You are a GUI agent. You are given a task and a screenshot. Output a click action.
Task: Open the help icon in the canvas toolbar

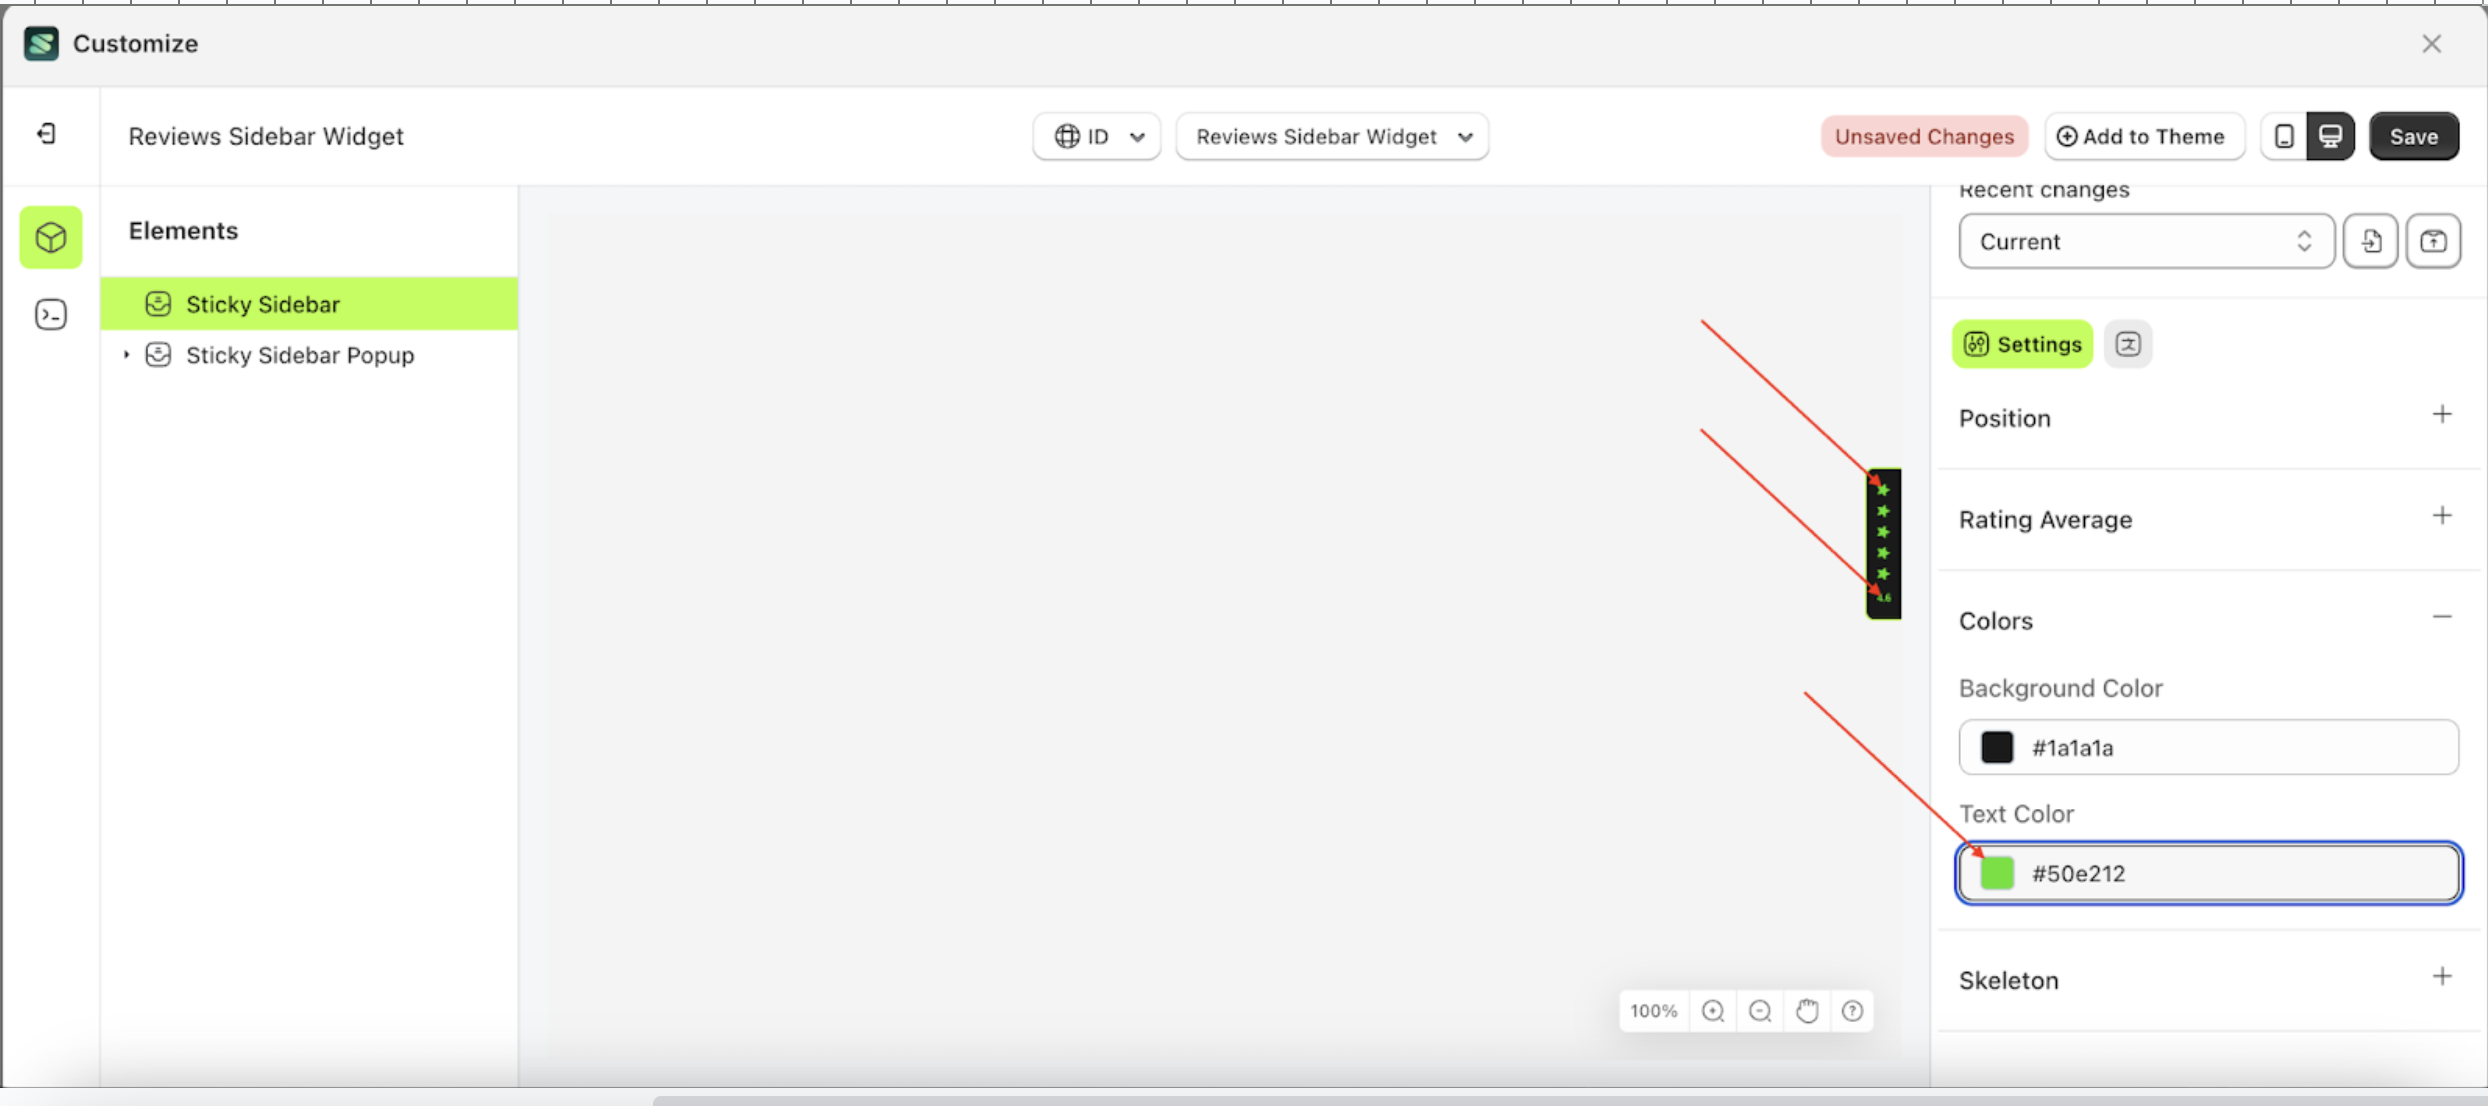point(1853,1011)
